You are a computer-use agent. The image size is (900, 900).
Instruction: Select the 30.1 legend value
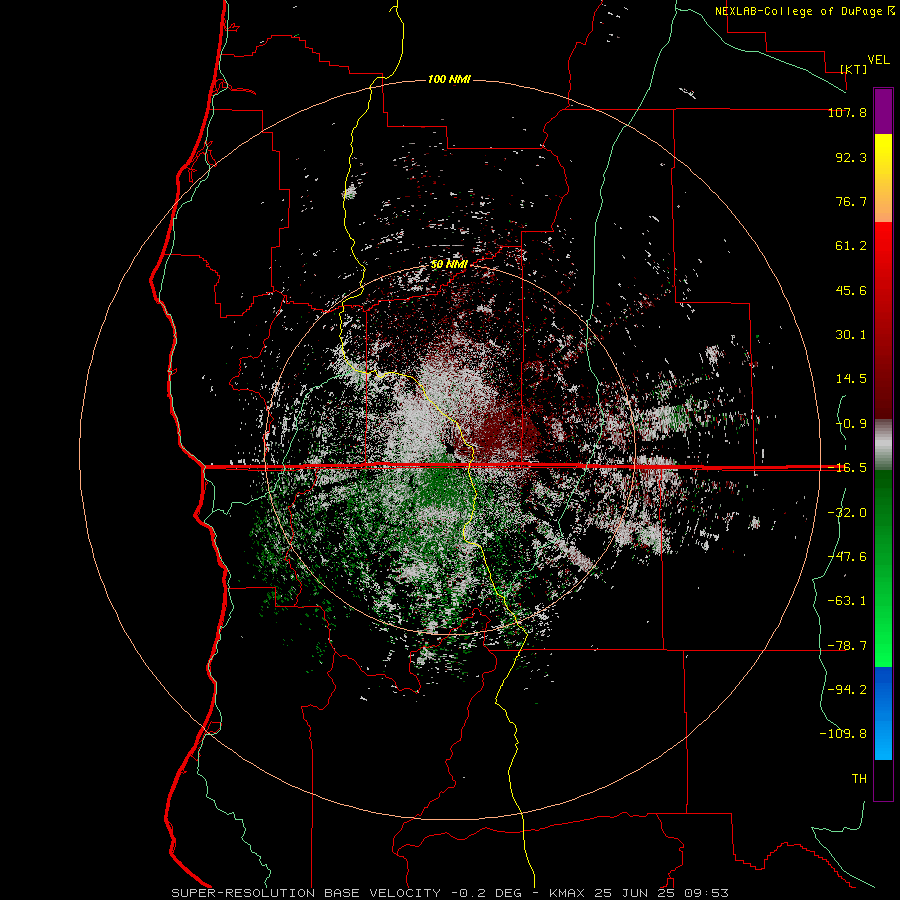[851, 335]
